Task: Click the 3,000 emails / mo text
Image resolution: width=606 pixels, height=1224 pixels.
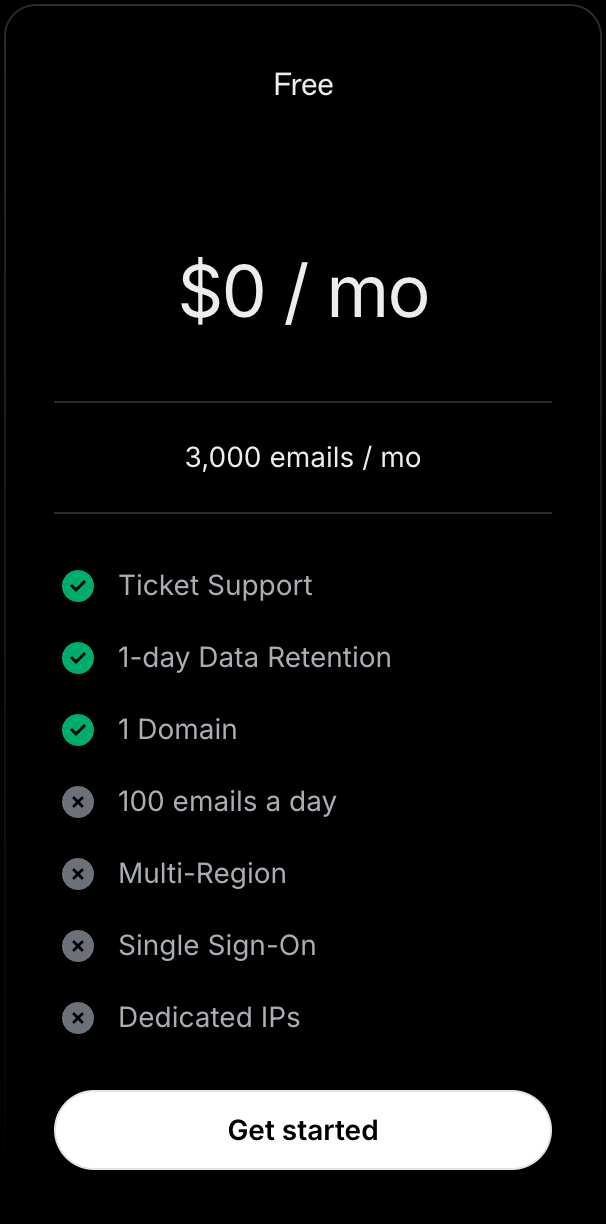Action: (x=303, y=458)
